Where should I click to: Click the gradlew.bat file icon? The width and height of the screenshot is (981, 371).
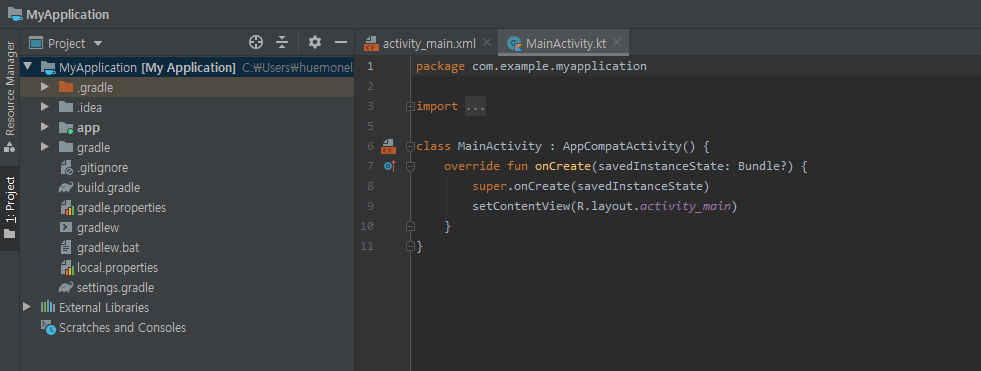coord(66,248)
